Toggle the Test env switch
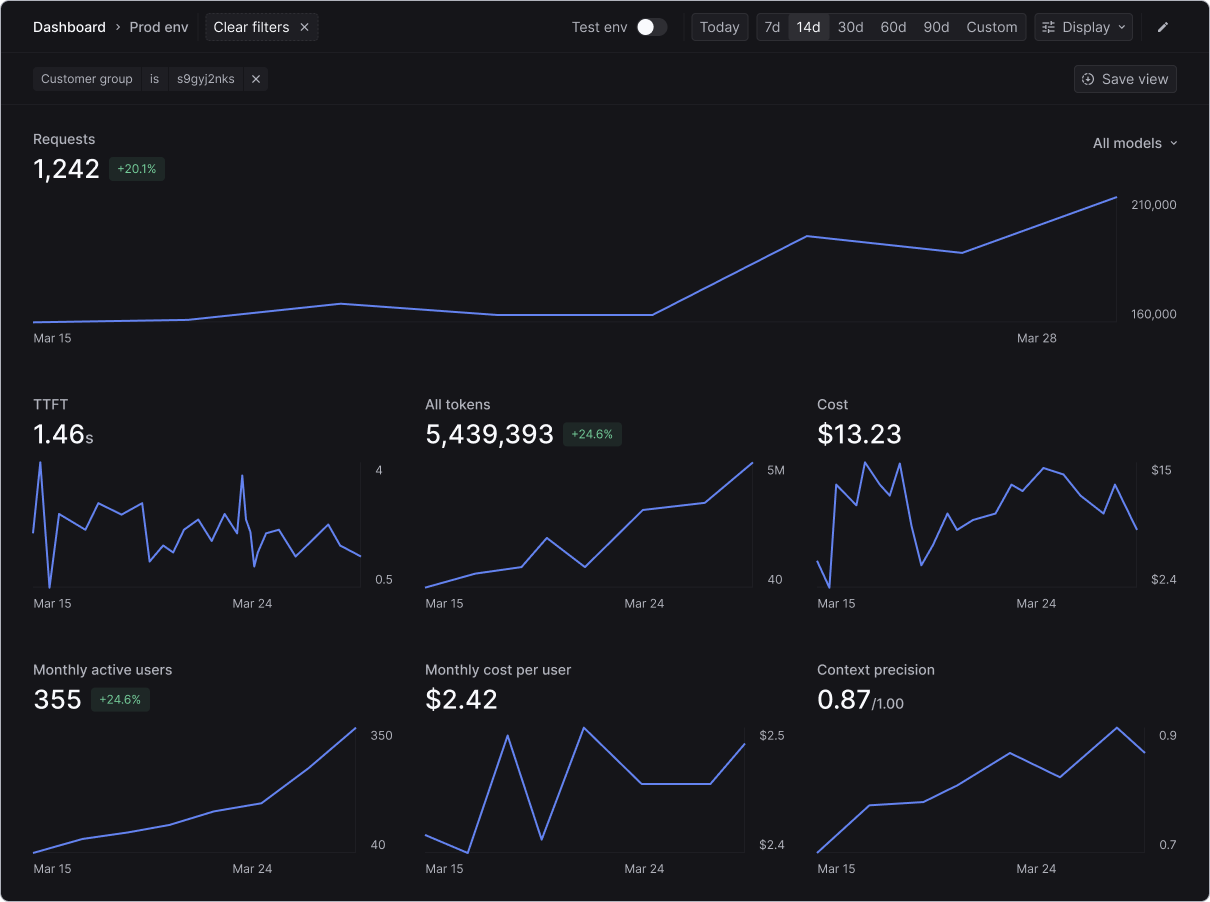This screenshot has width=1210, height=902. click(x=651, y=27)
